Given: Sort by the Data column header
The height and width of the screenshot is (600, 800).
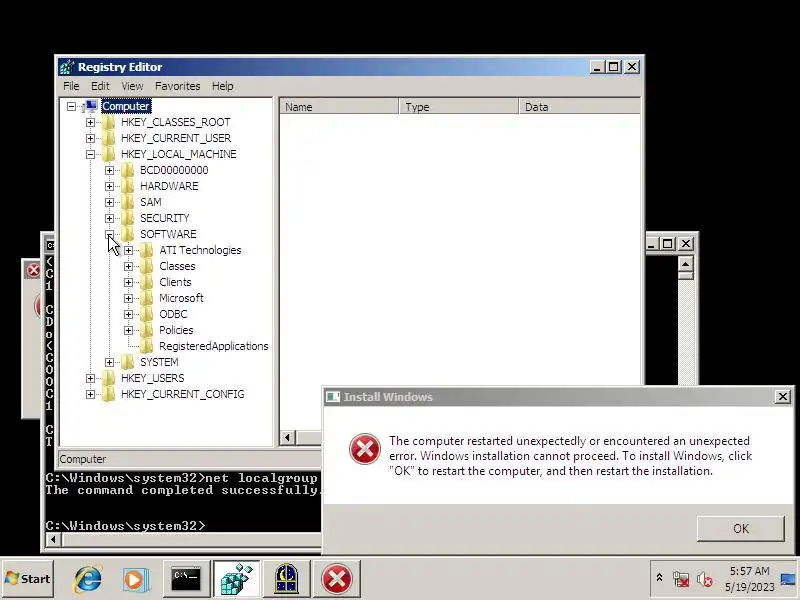Looking at the screenshot, I should (x=580, y=107).
